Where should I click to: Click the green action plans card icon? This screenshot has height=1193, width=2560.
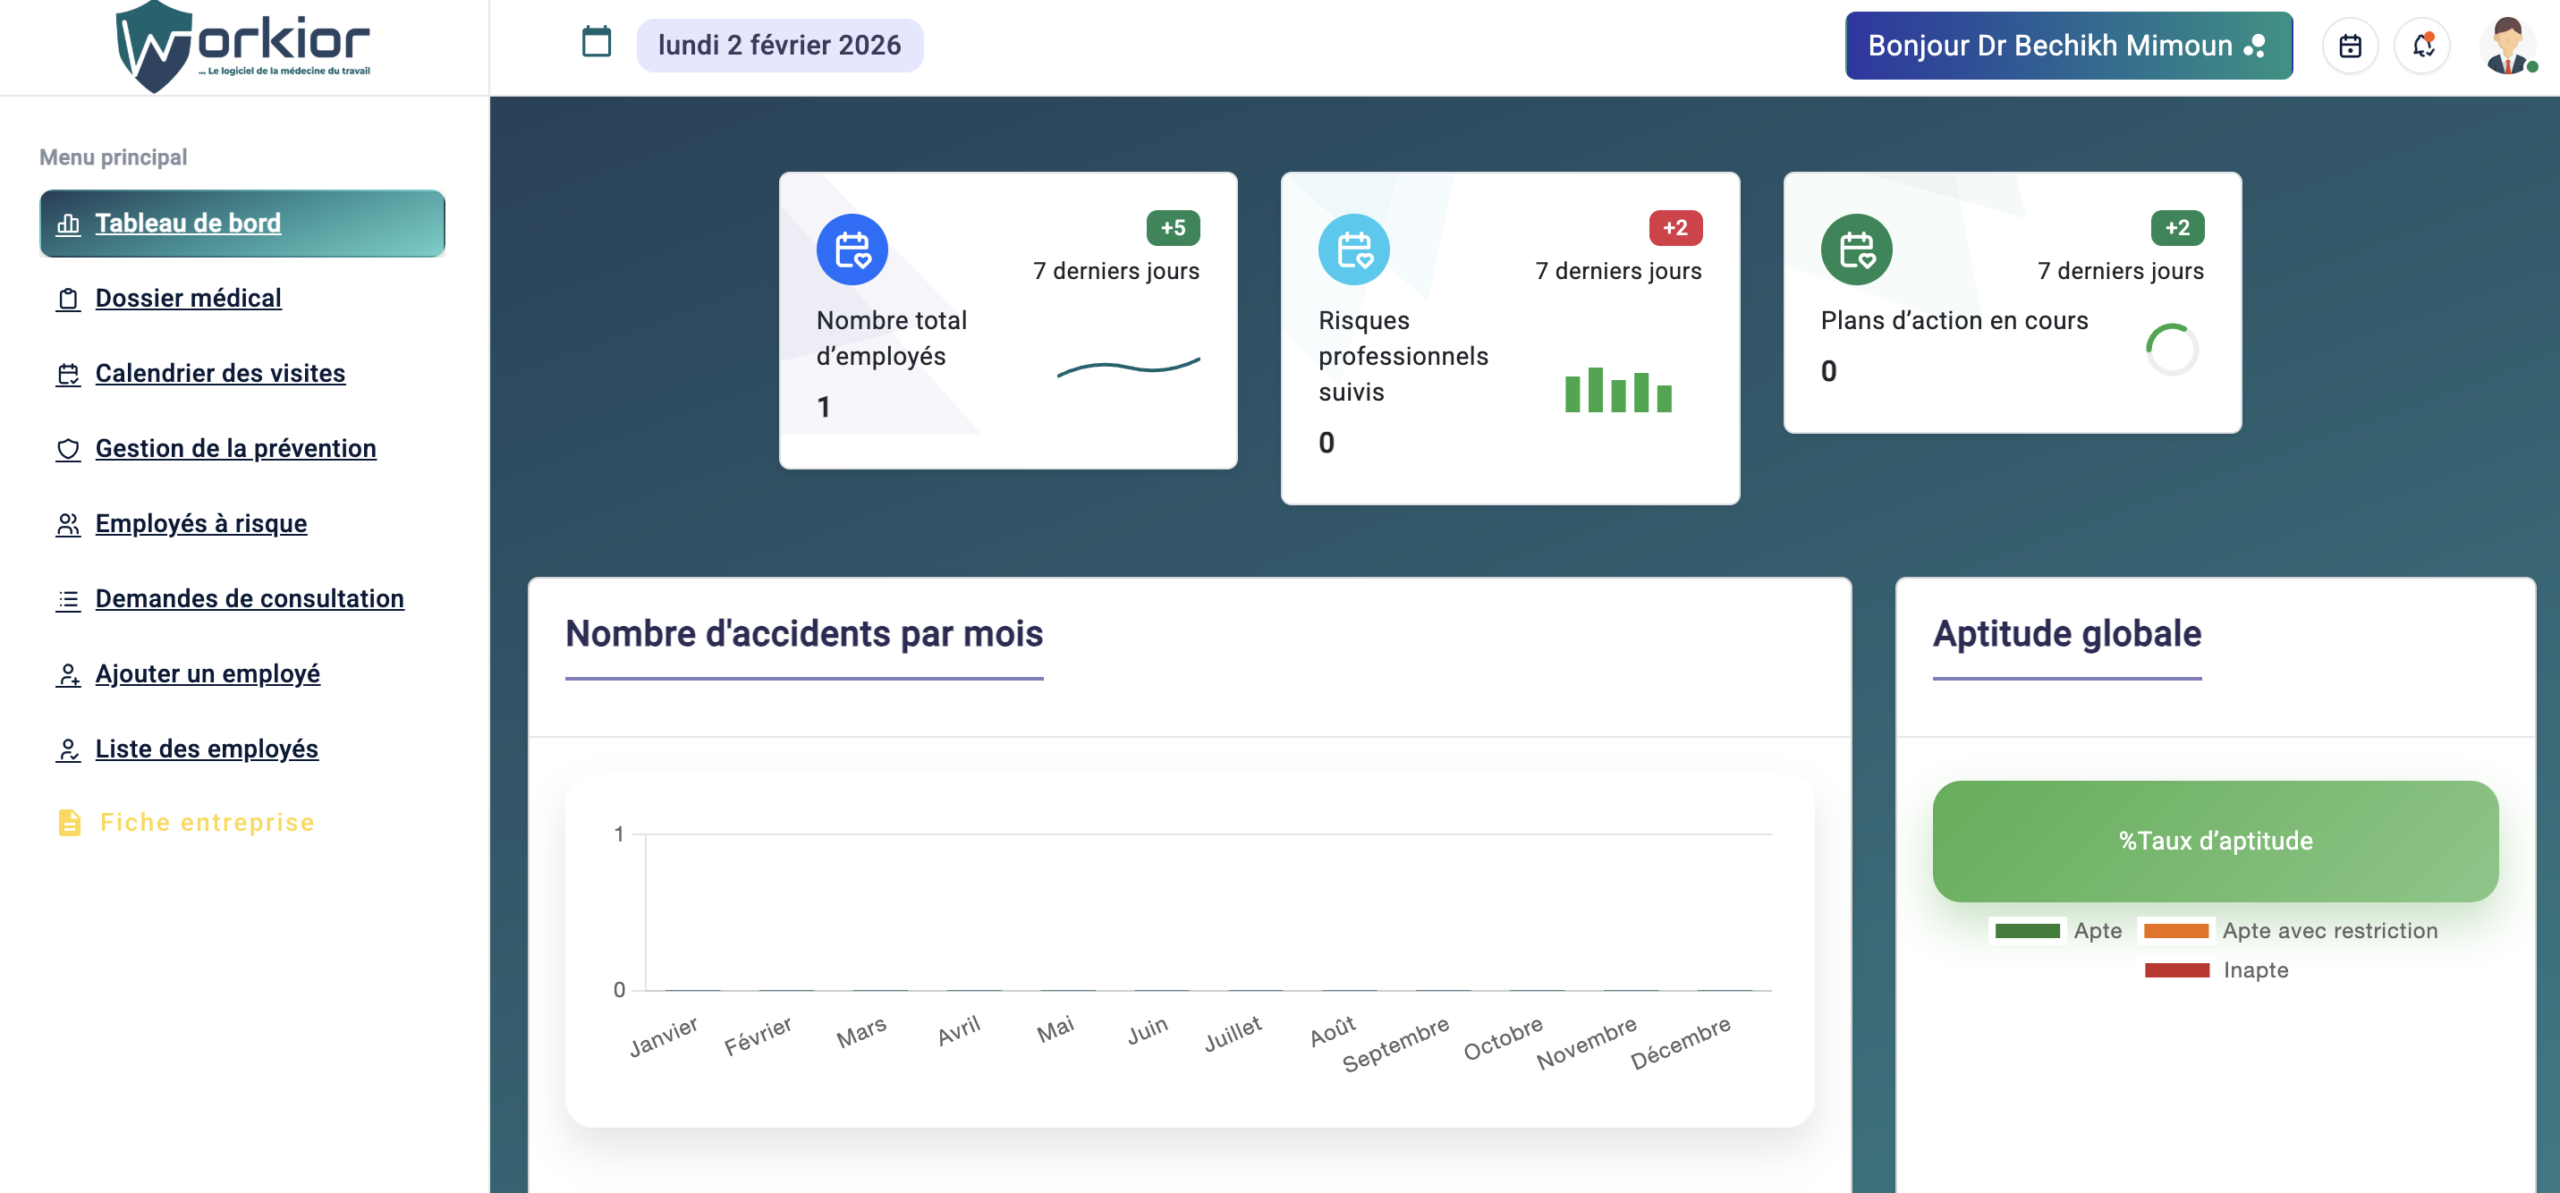coord(1856,250)
